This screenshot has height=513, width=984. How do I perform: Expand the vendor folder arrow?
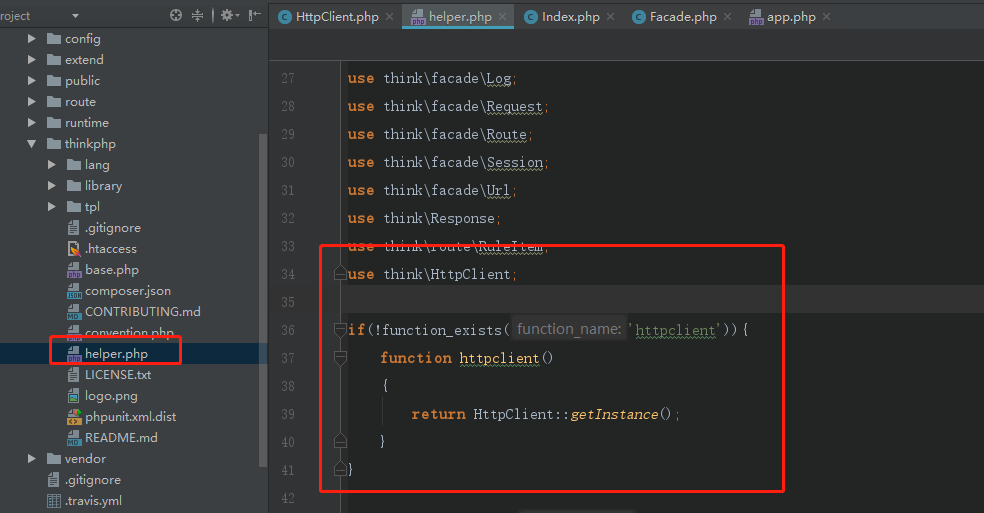31,459
